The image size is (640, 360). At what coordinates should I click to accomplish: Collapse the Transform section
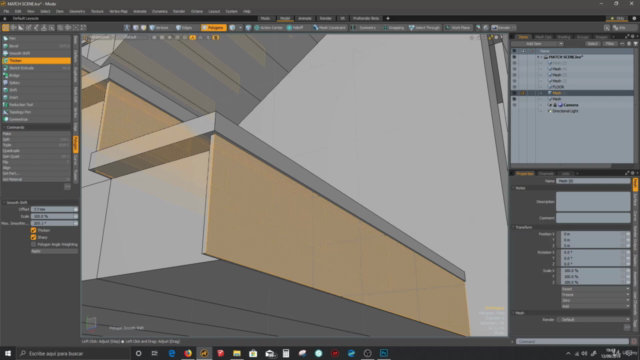[513, 227]
